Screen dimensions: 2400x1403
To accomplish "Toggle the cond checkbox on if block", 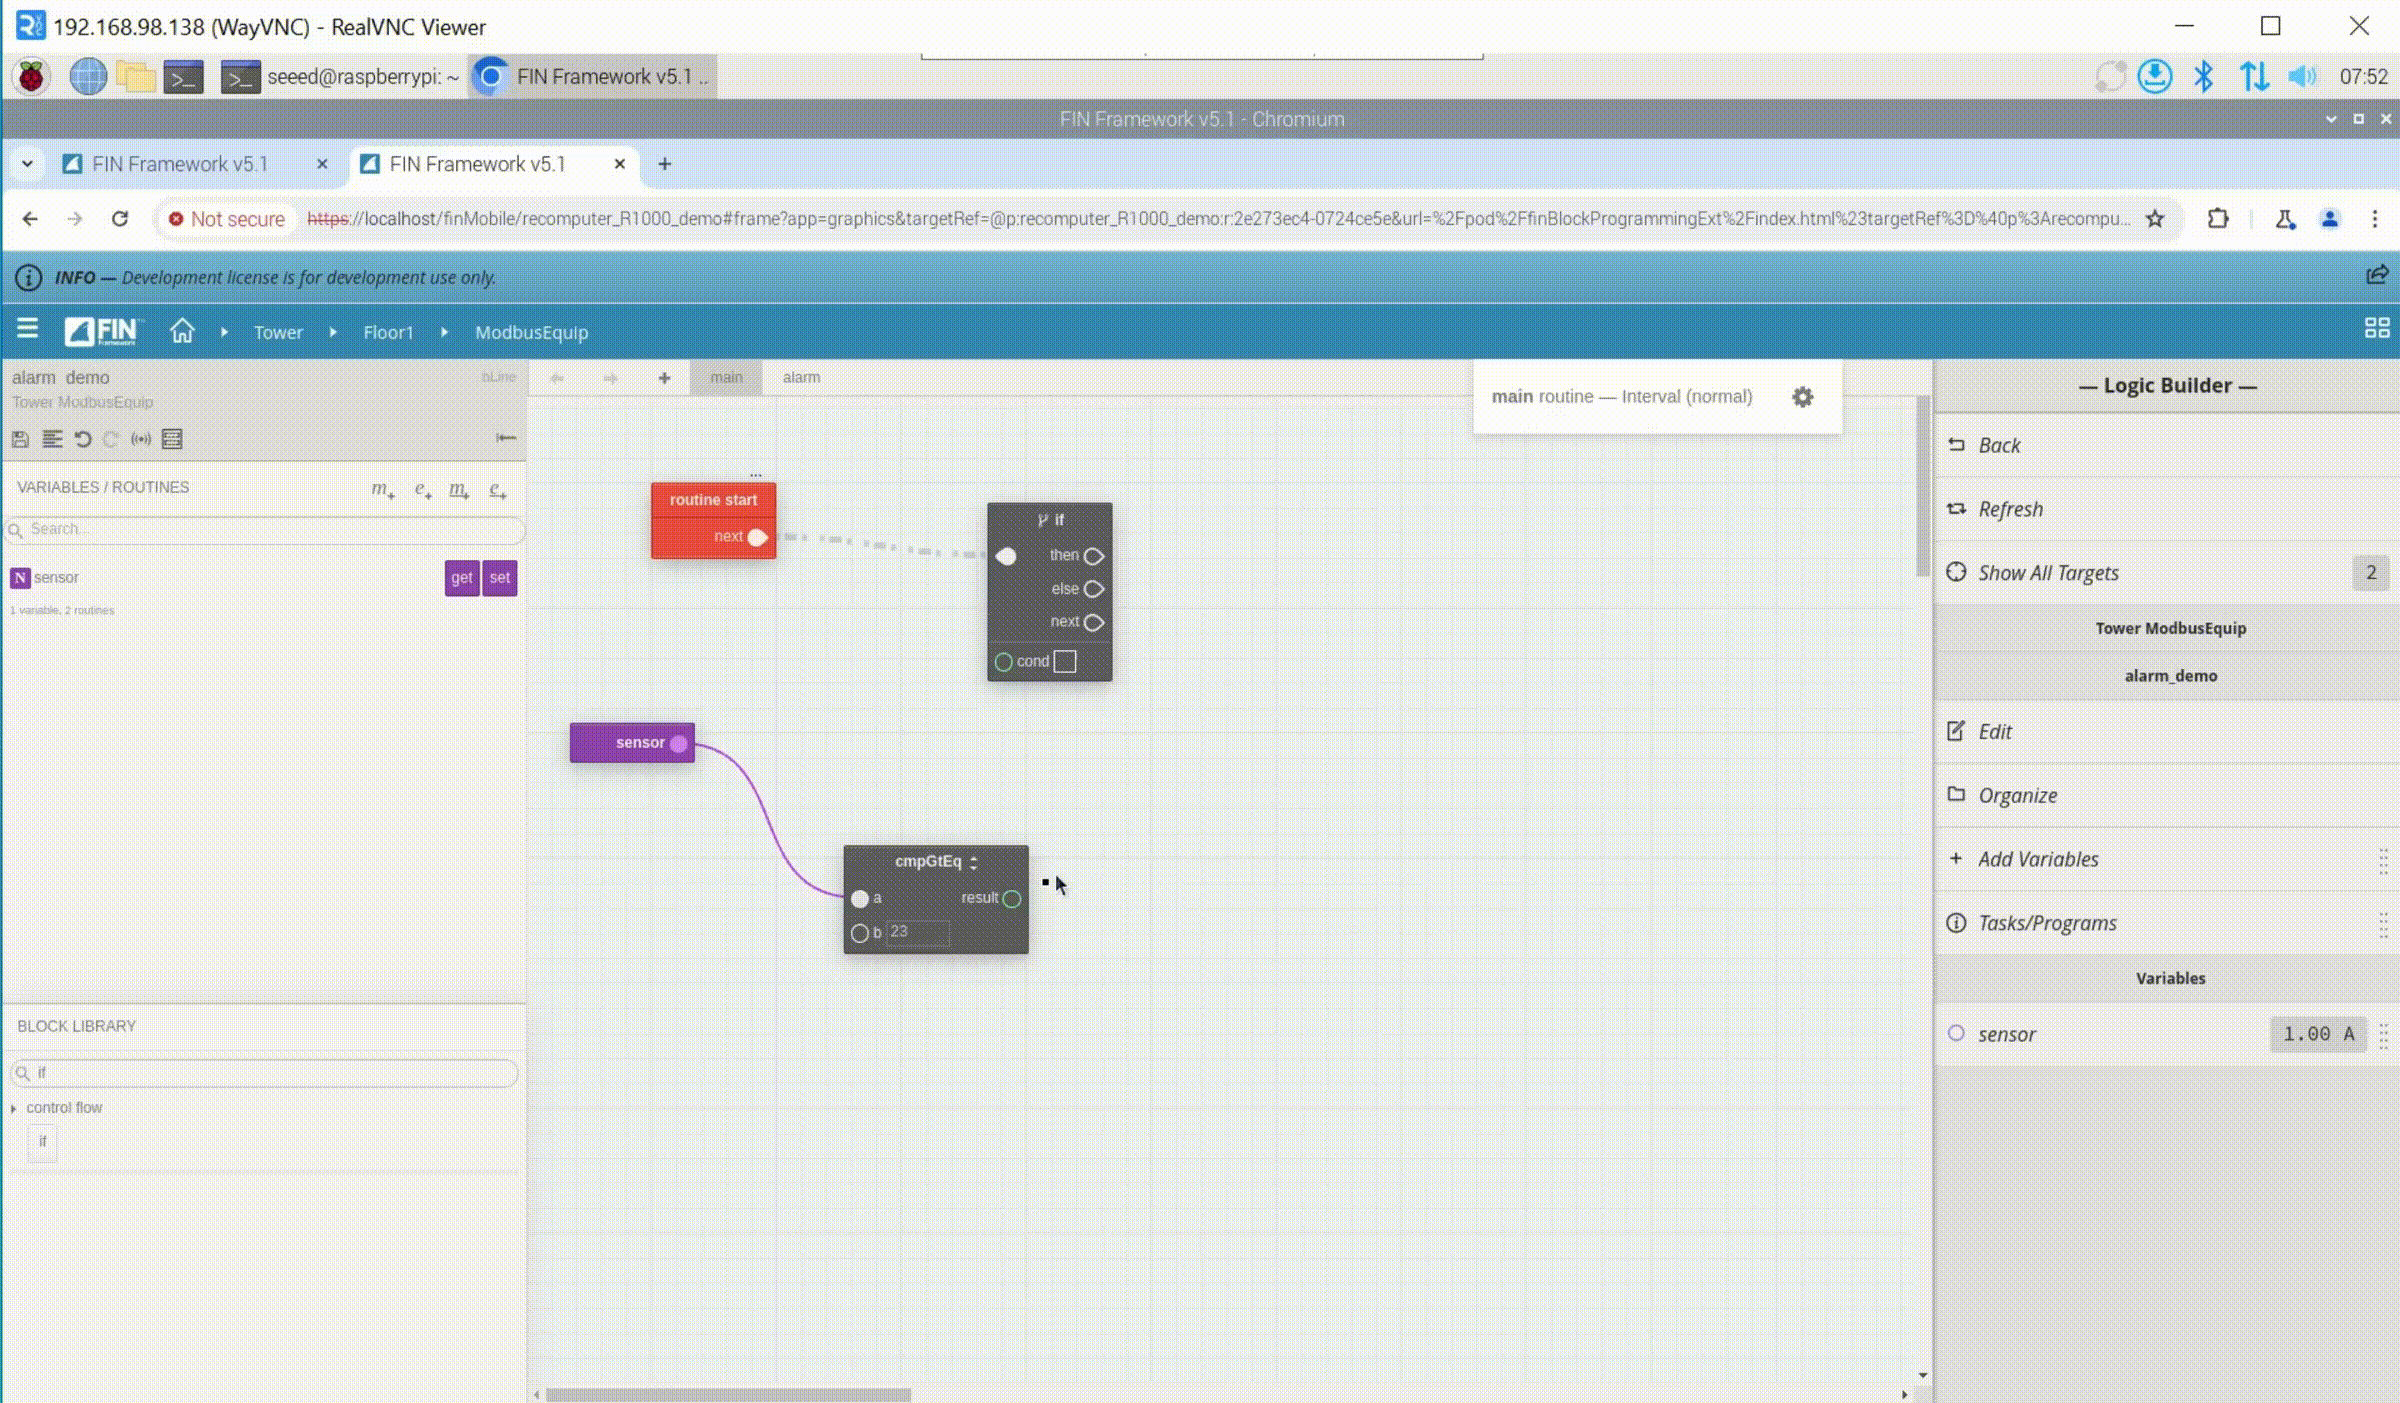I will [1065, 662].
